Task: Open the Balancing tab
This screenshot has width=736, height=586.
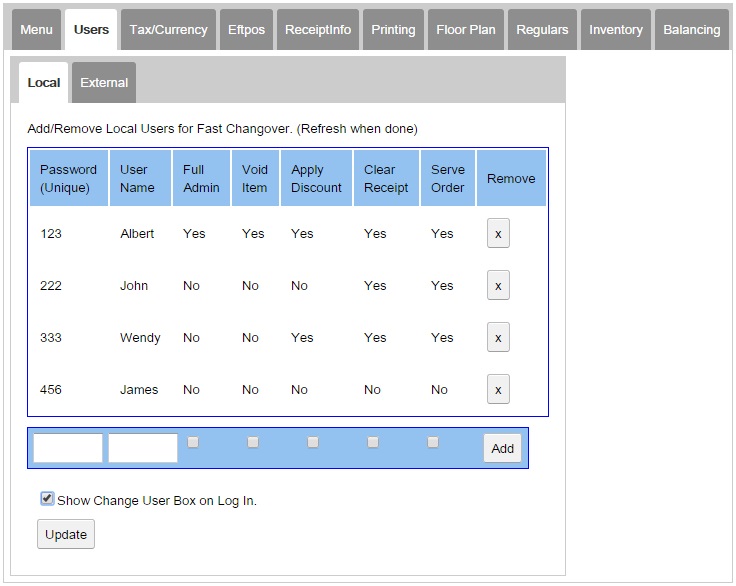Action: 691,30
